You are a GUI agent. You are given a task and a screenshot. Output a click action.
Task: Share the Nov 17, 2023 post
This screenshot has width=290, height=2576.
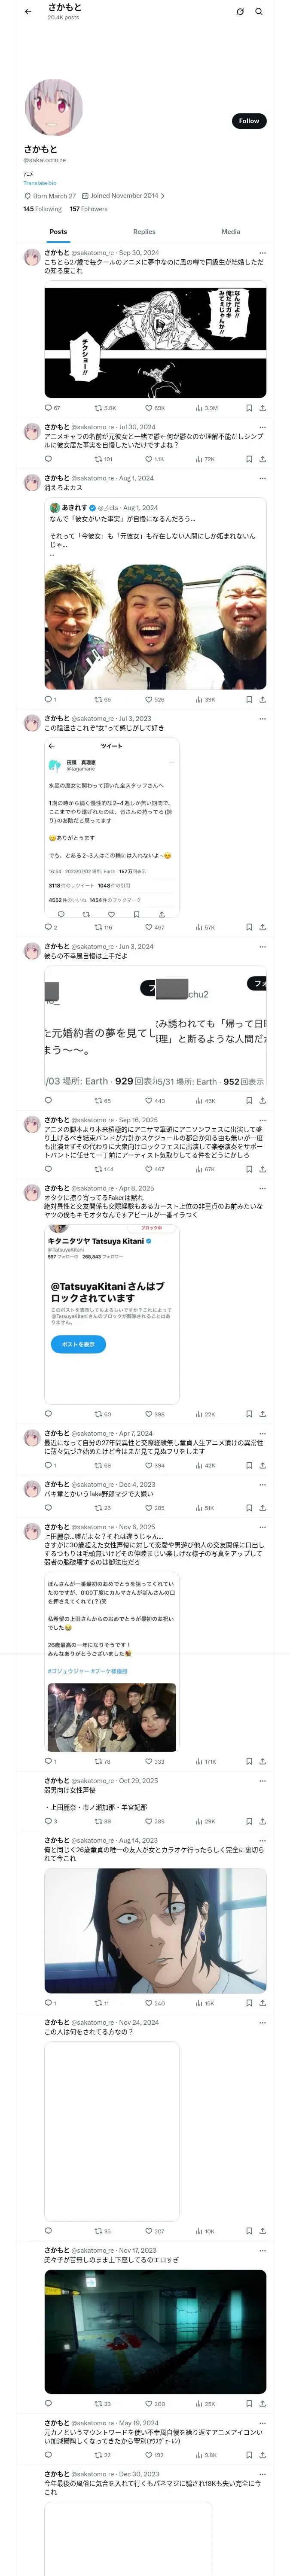pyautogui.click(x=262, y=2403)
